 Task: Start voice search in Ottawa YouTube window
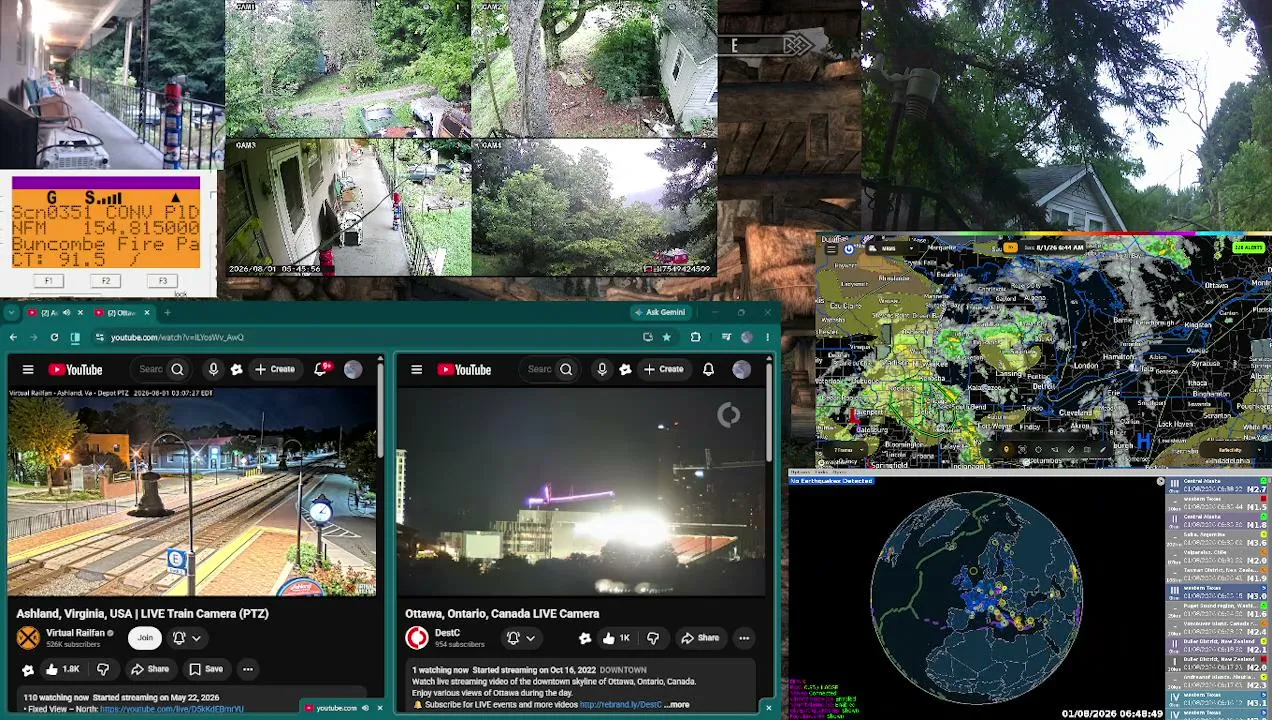click(602, 370)
